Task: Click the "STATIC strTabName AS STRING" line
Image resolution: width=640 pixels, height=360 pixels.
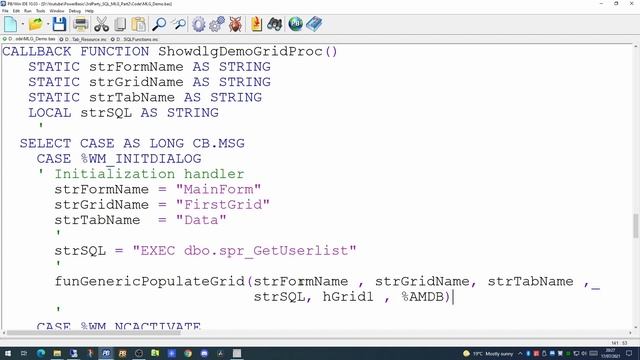Action: 145,97
